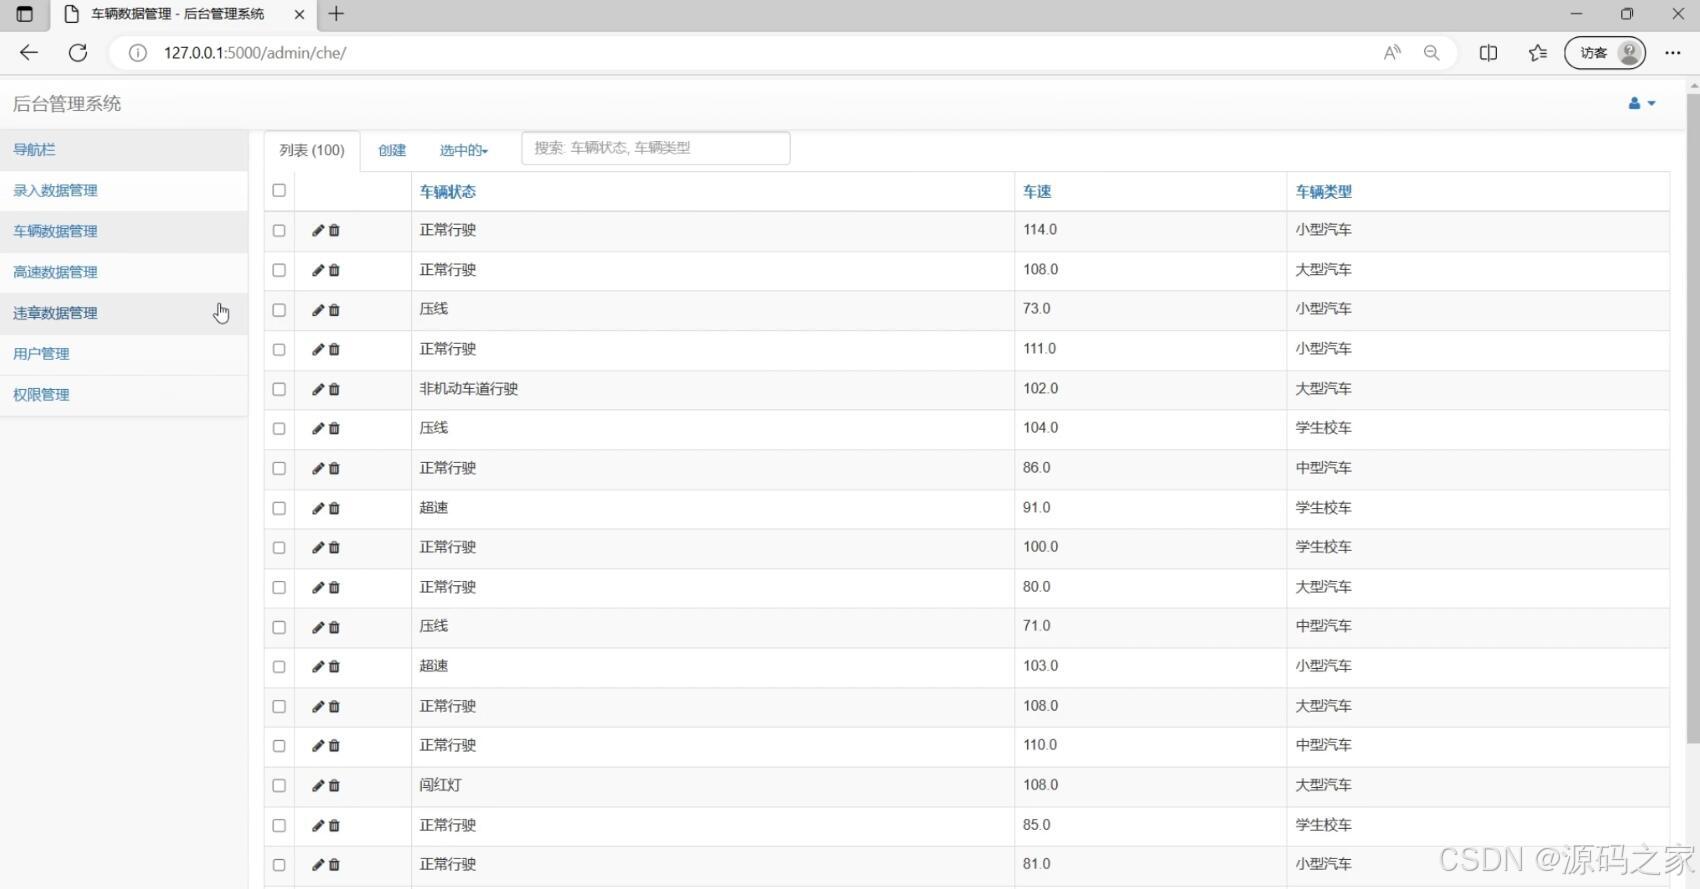Select checkbox of 非机动车道行驶 row

tap(279, 389)
